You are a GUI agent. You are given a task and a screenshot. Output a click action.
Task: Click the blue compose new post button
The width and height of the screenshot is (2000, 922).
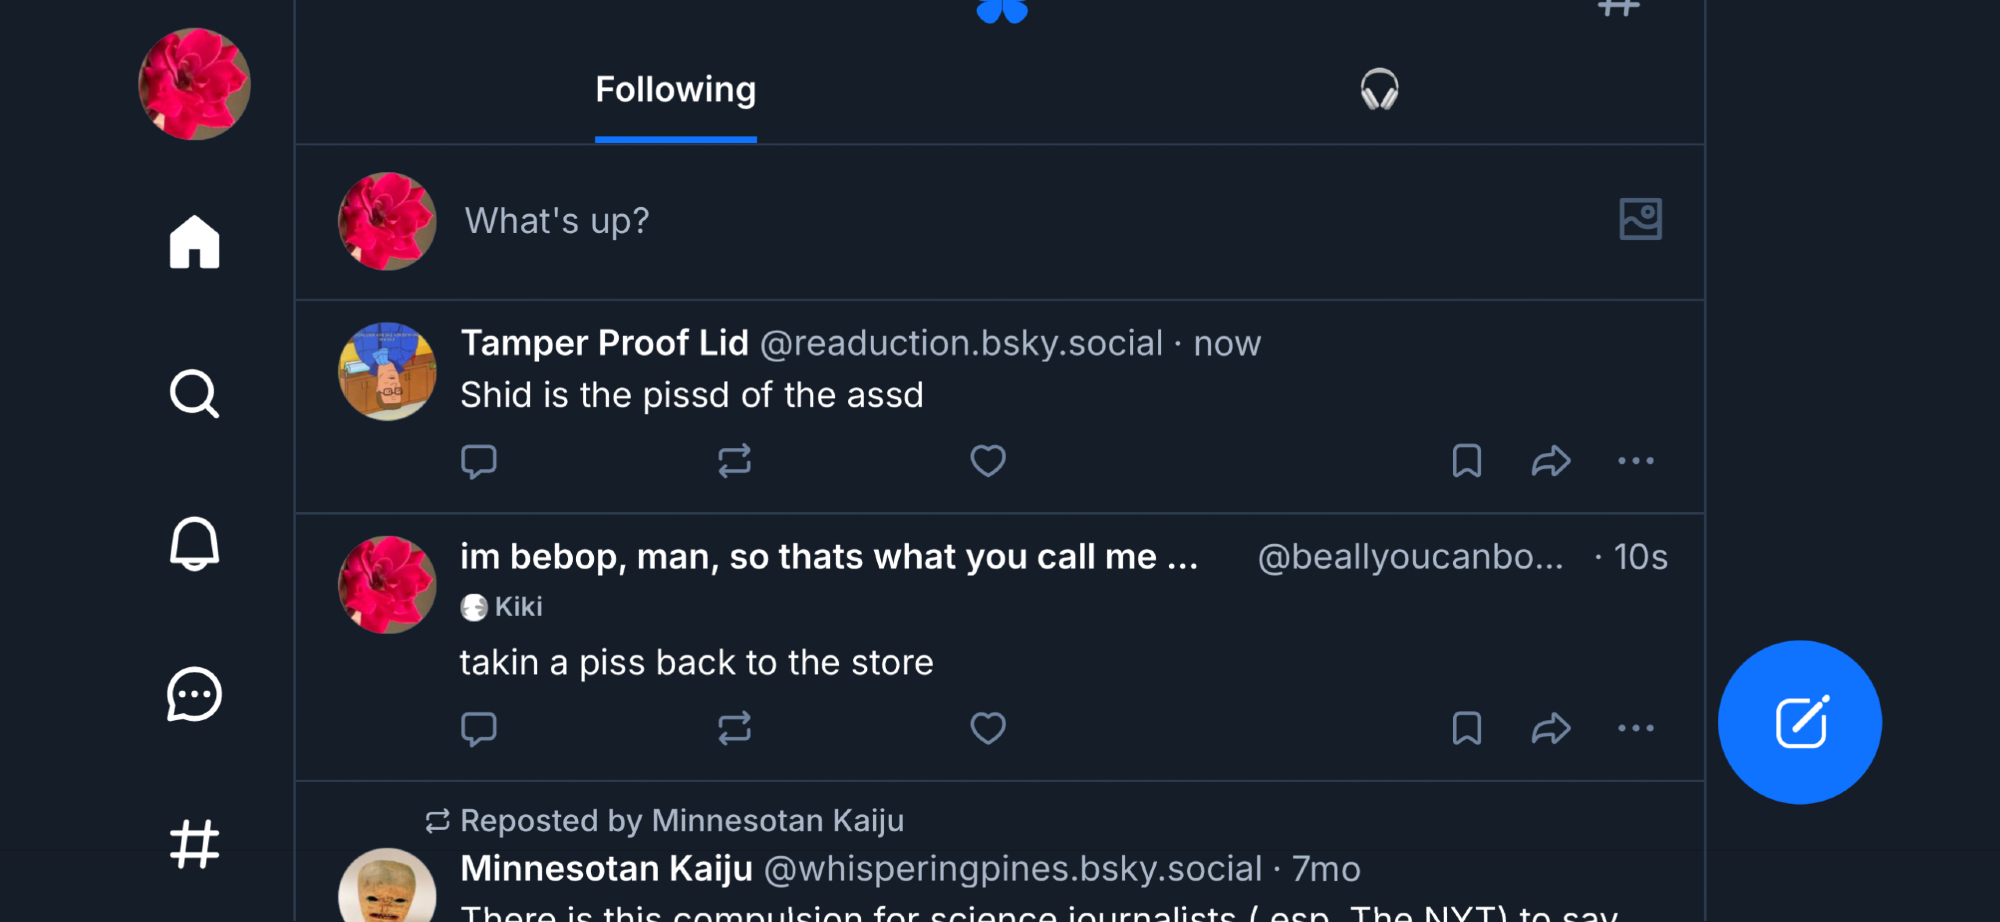tap(1799, 722)
